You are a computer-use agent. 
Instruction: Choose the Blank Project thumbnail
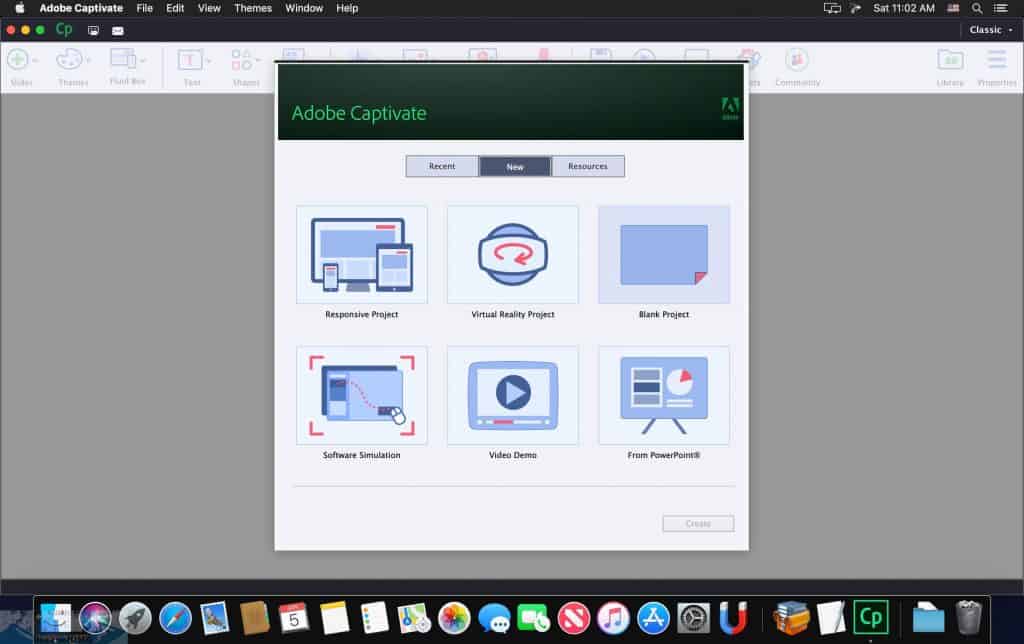[664, 255]
